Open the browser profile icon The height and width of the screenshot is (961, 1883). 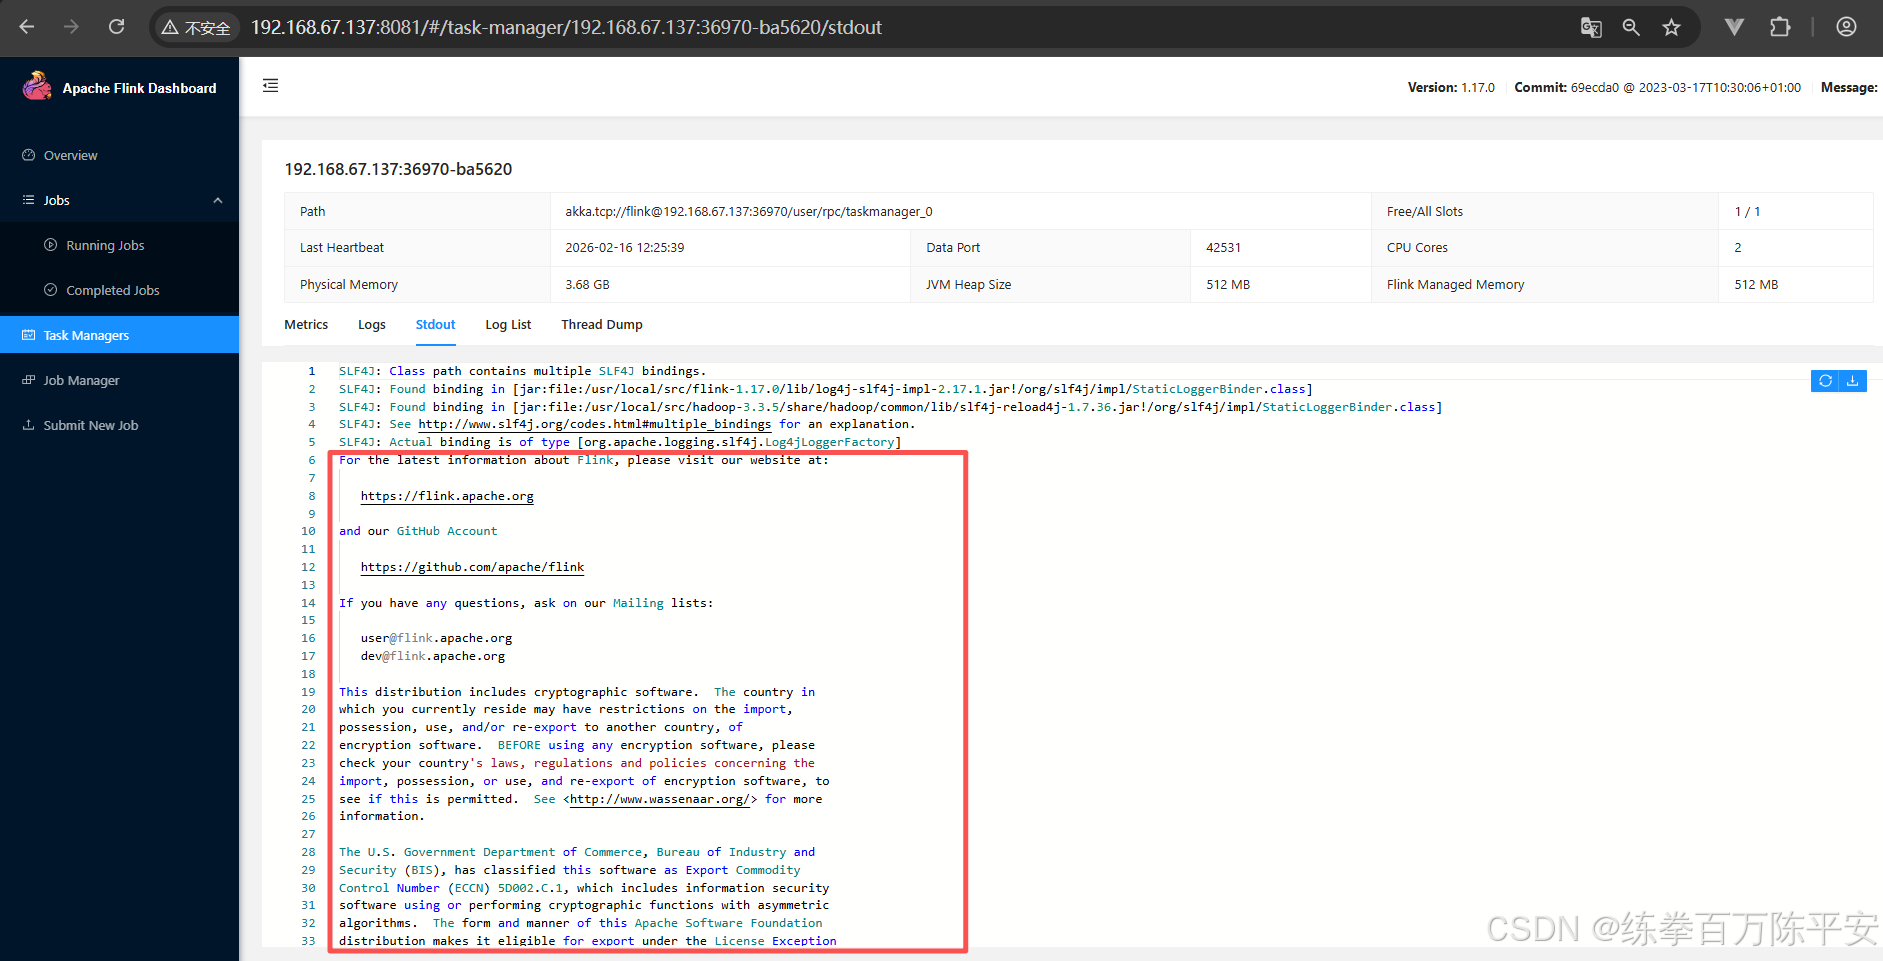coord(1846,27)
